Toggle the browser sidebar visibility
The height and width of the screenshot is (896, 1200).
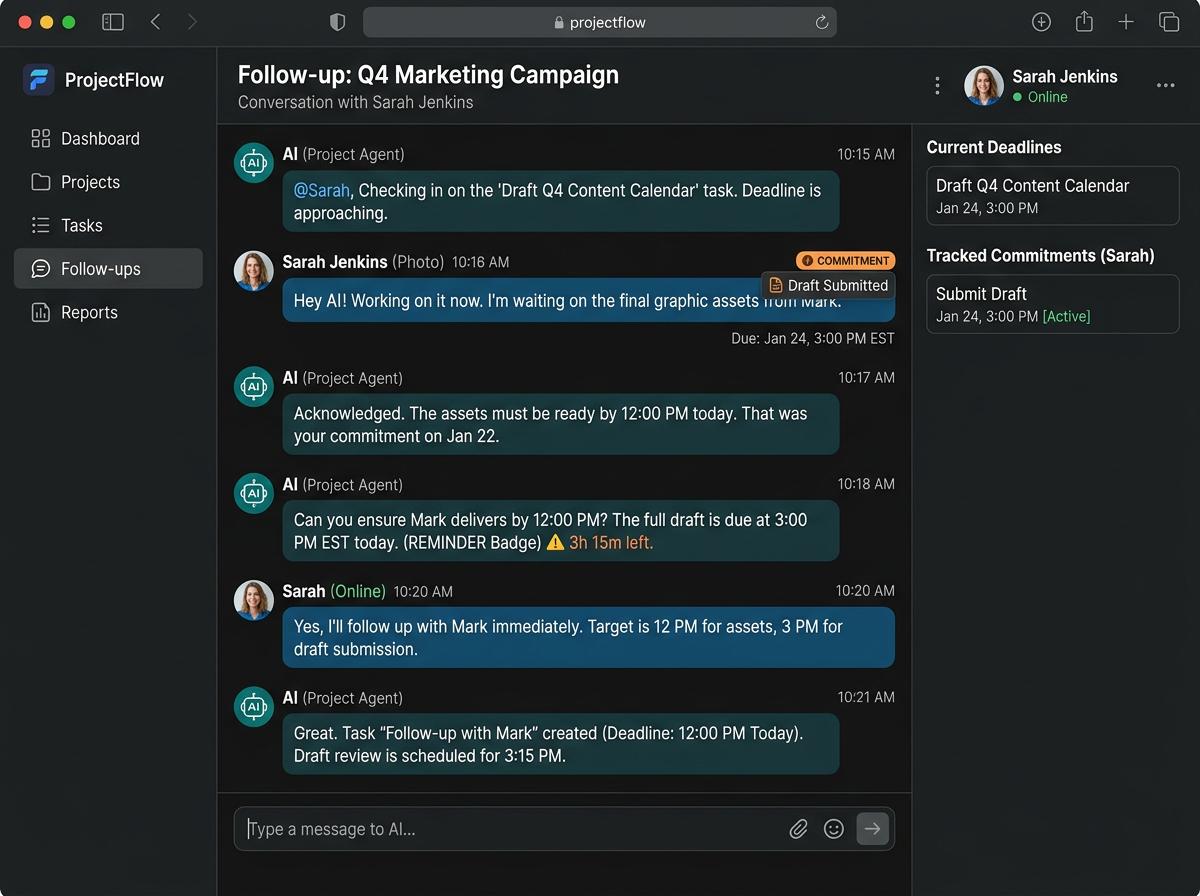point(112,21)
